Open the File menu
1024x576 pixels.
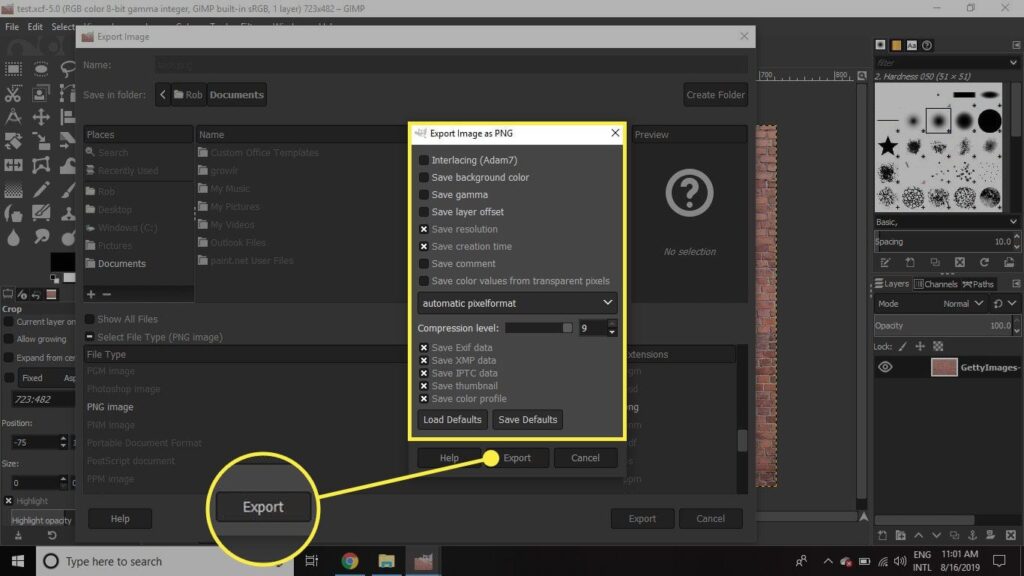point(11,26)
